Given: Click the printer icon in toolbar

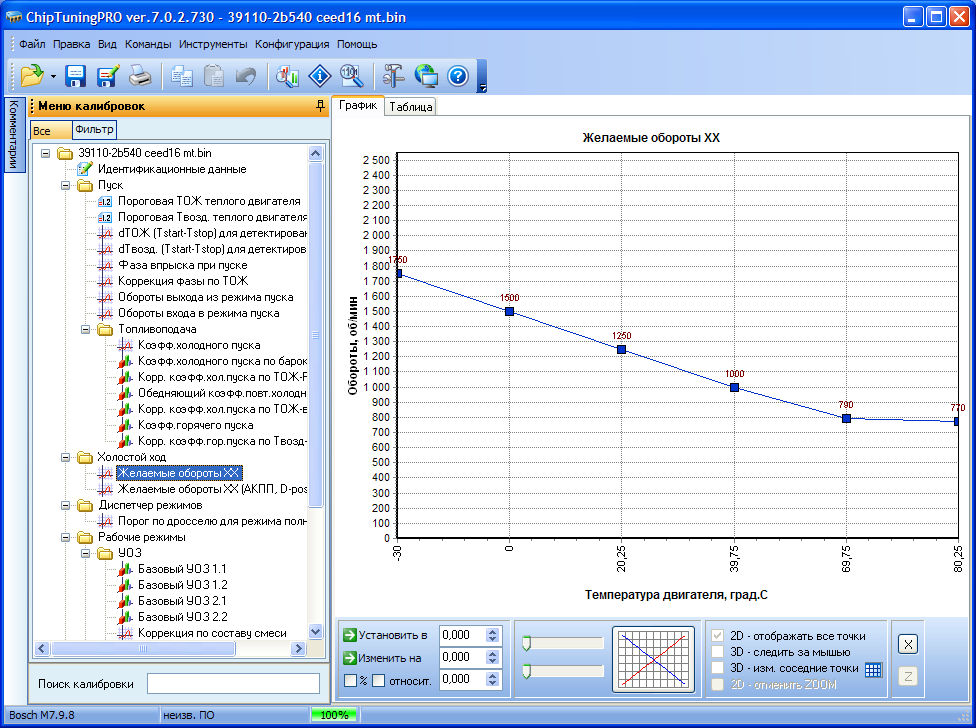Looking at the screenshot, I should click(x=141, y=76).
